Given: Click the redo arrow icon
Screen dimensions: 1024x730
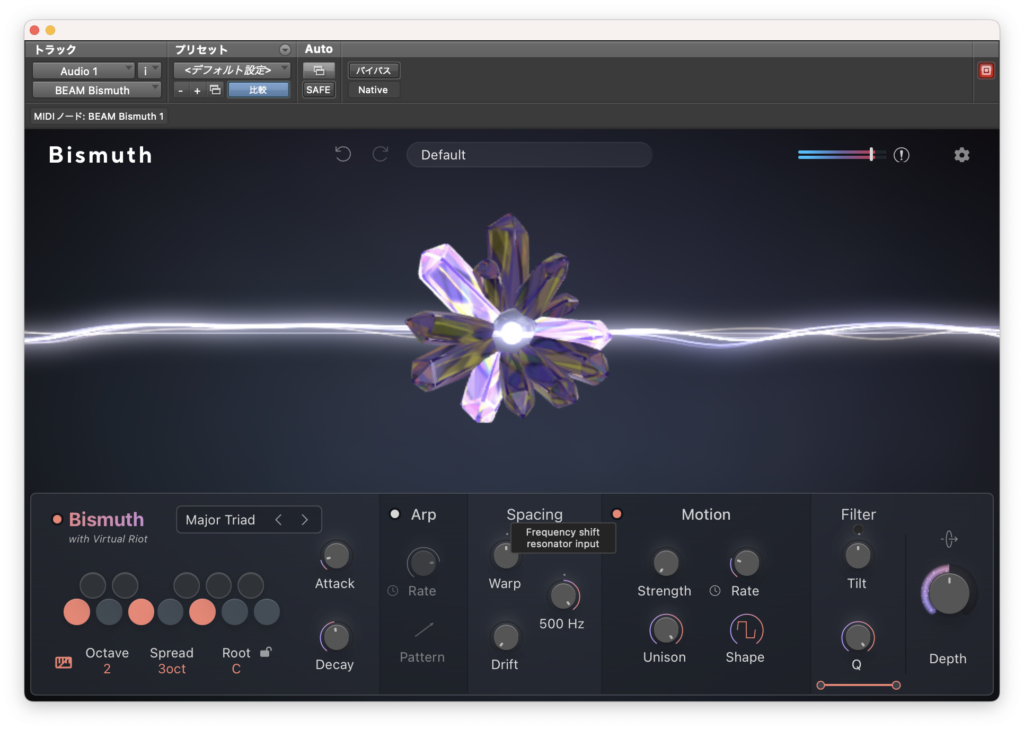Looking at the screenshot, I should click(x=380, y=154).
